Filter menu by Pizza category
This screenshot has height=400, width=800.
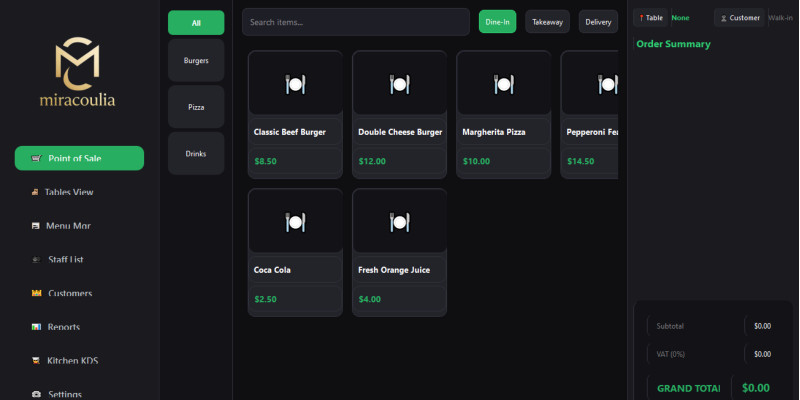[x=196, y=107]
